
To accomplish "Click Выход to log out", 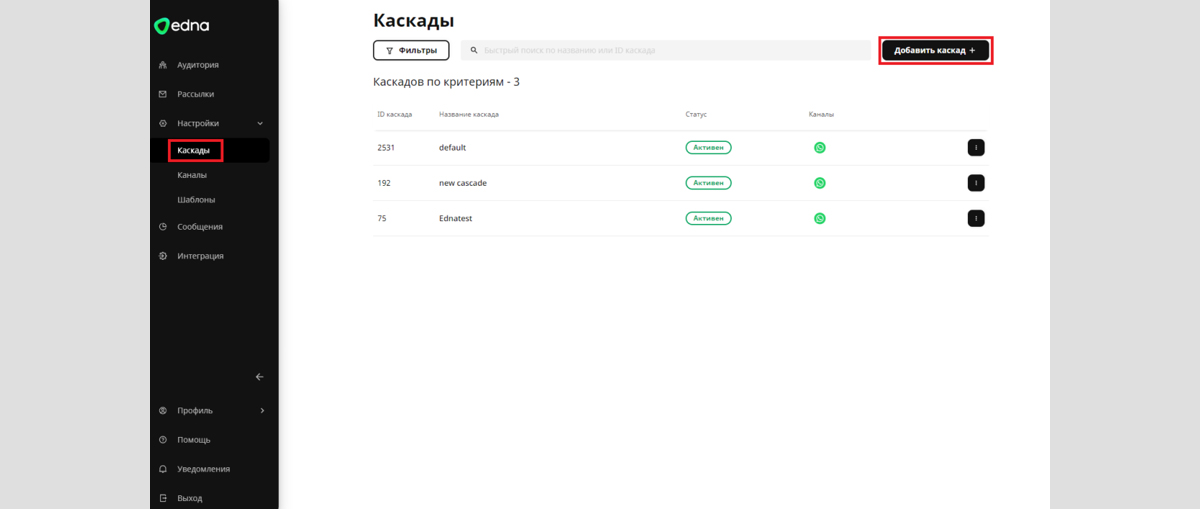I will (x=189, y=498).
